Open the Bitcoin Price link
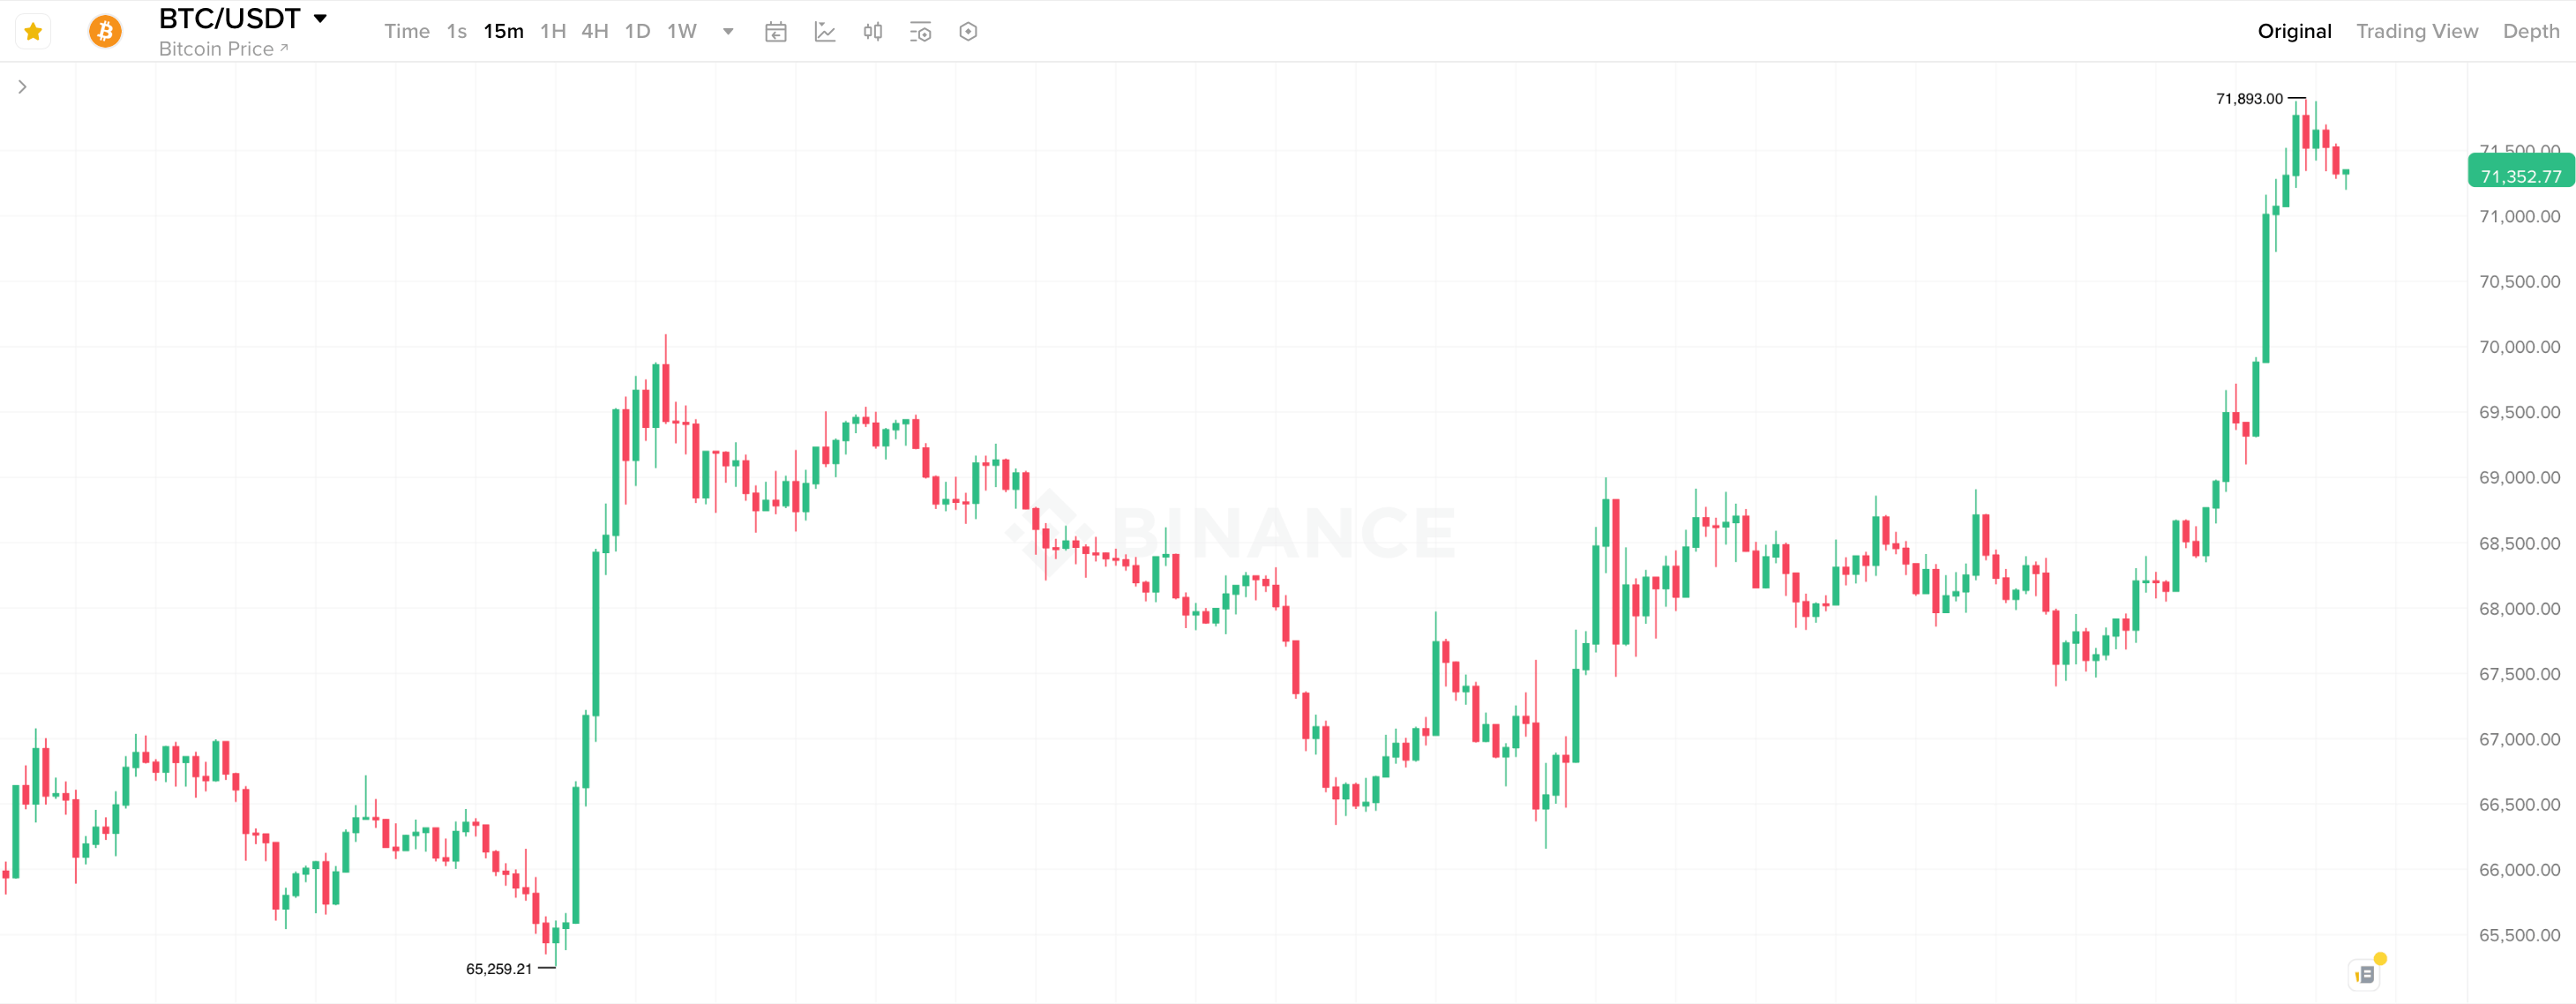 click(223, 49)
